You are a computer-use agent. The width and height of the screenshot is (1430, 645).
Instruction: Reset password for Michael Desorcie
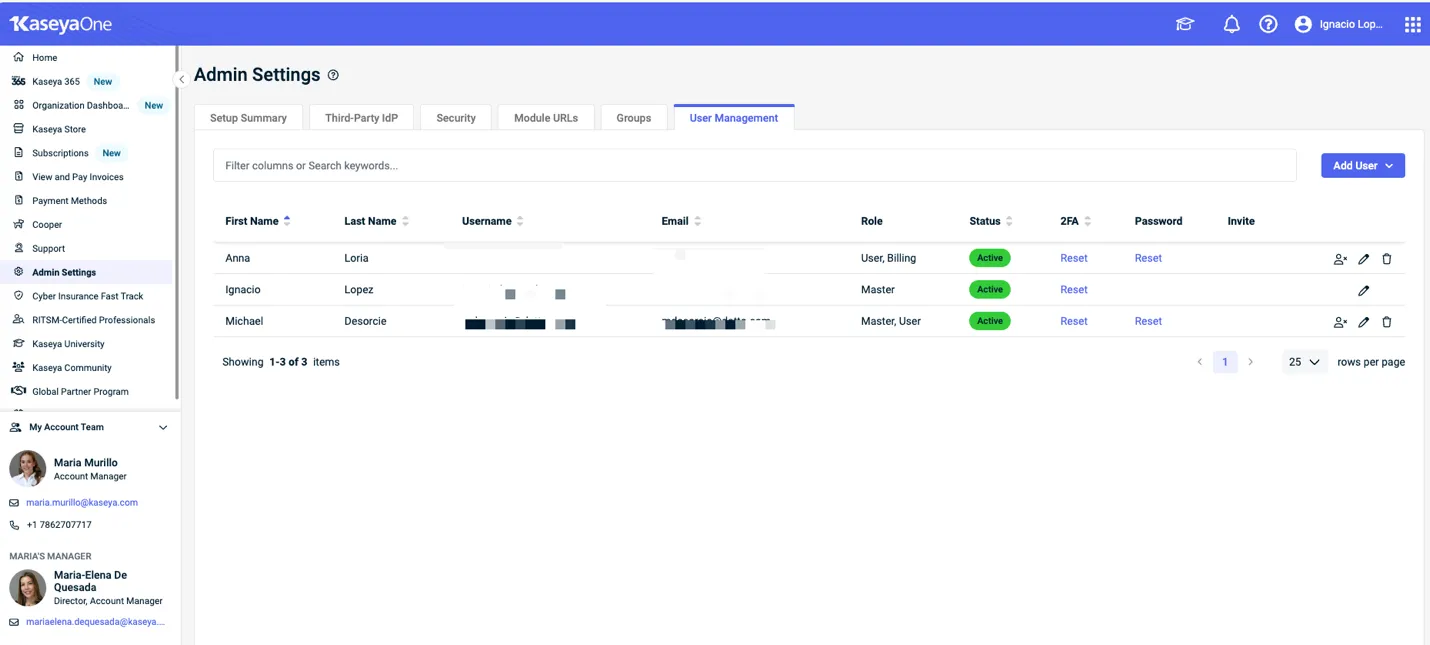(1147, 321)
